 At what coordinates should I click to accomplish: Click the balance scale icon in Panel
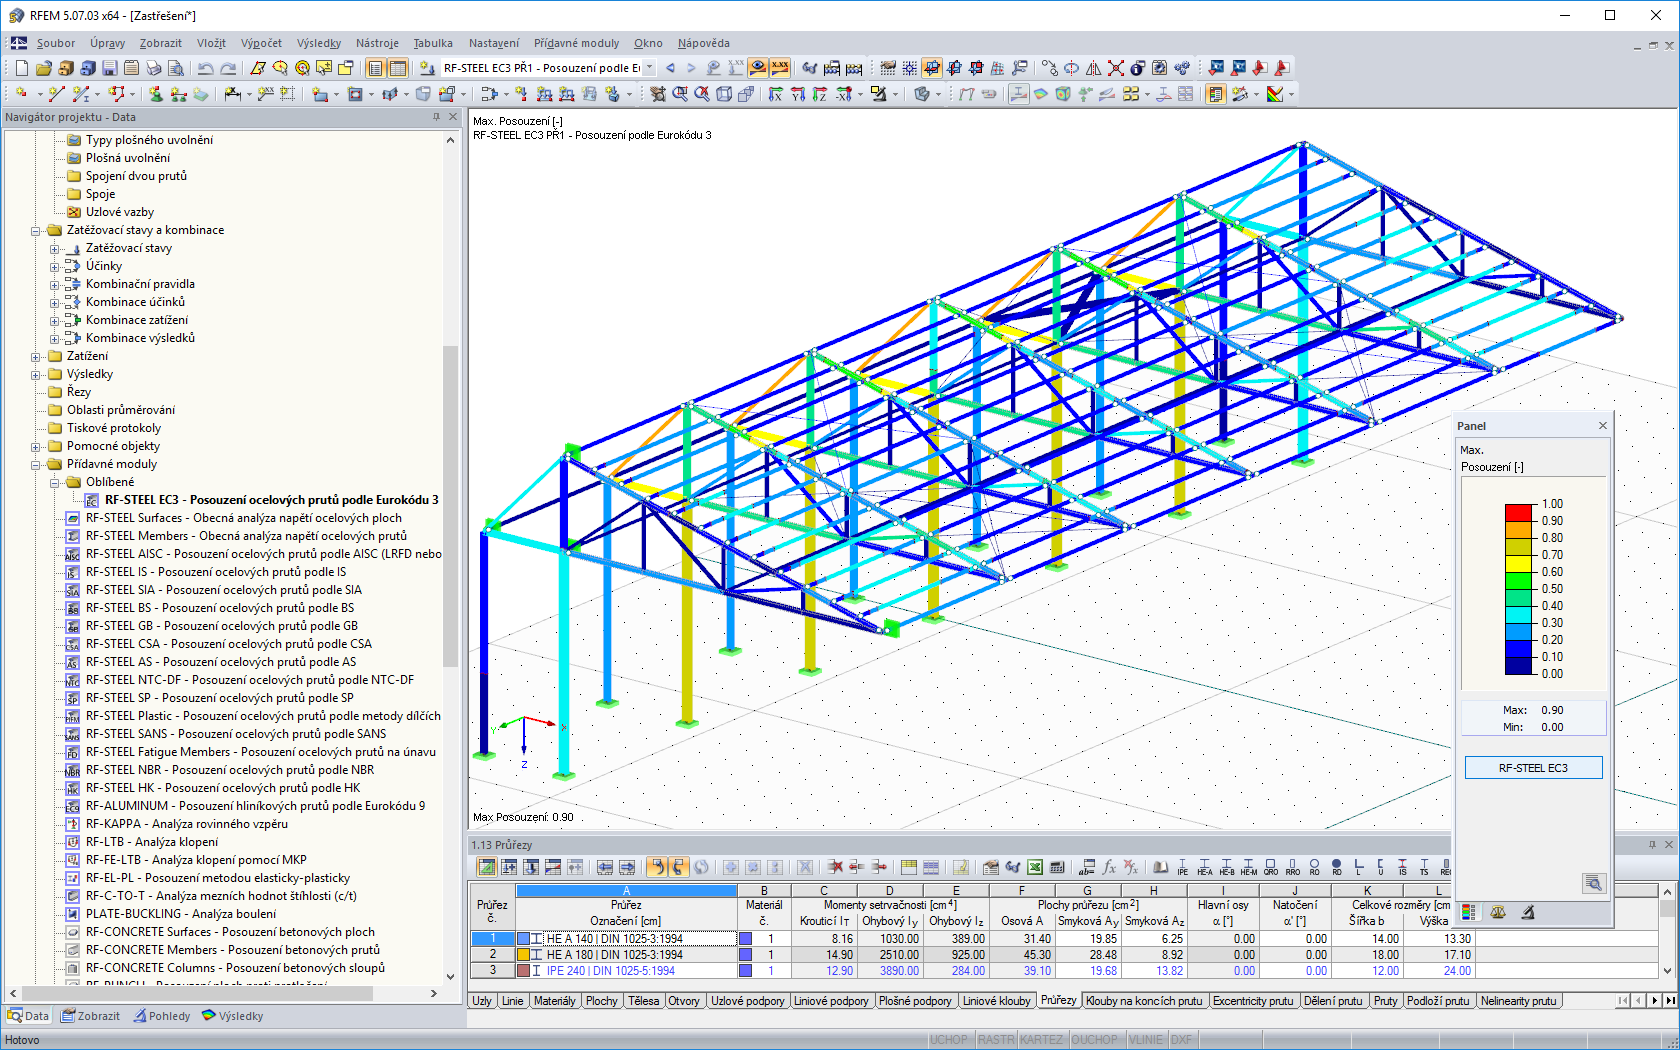pos(1498,912)
